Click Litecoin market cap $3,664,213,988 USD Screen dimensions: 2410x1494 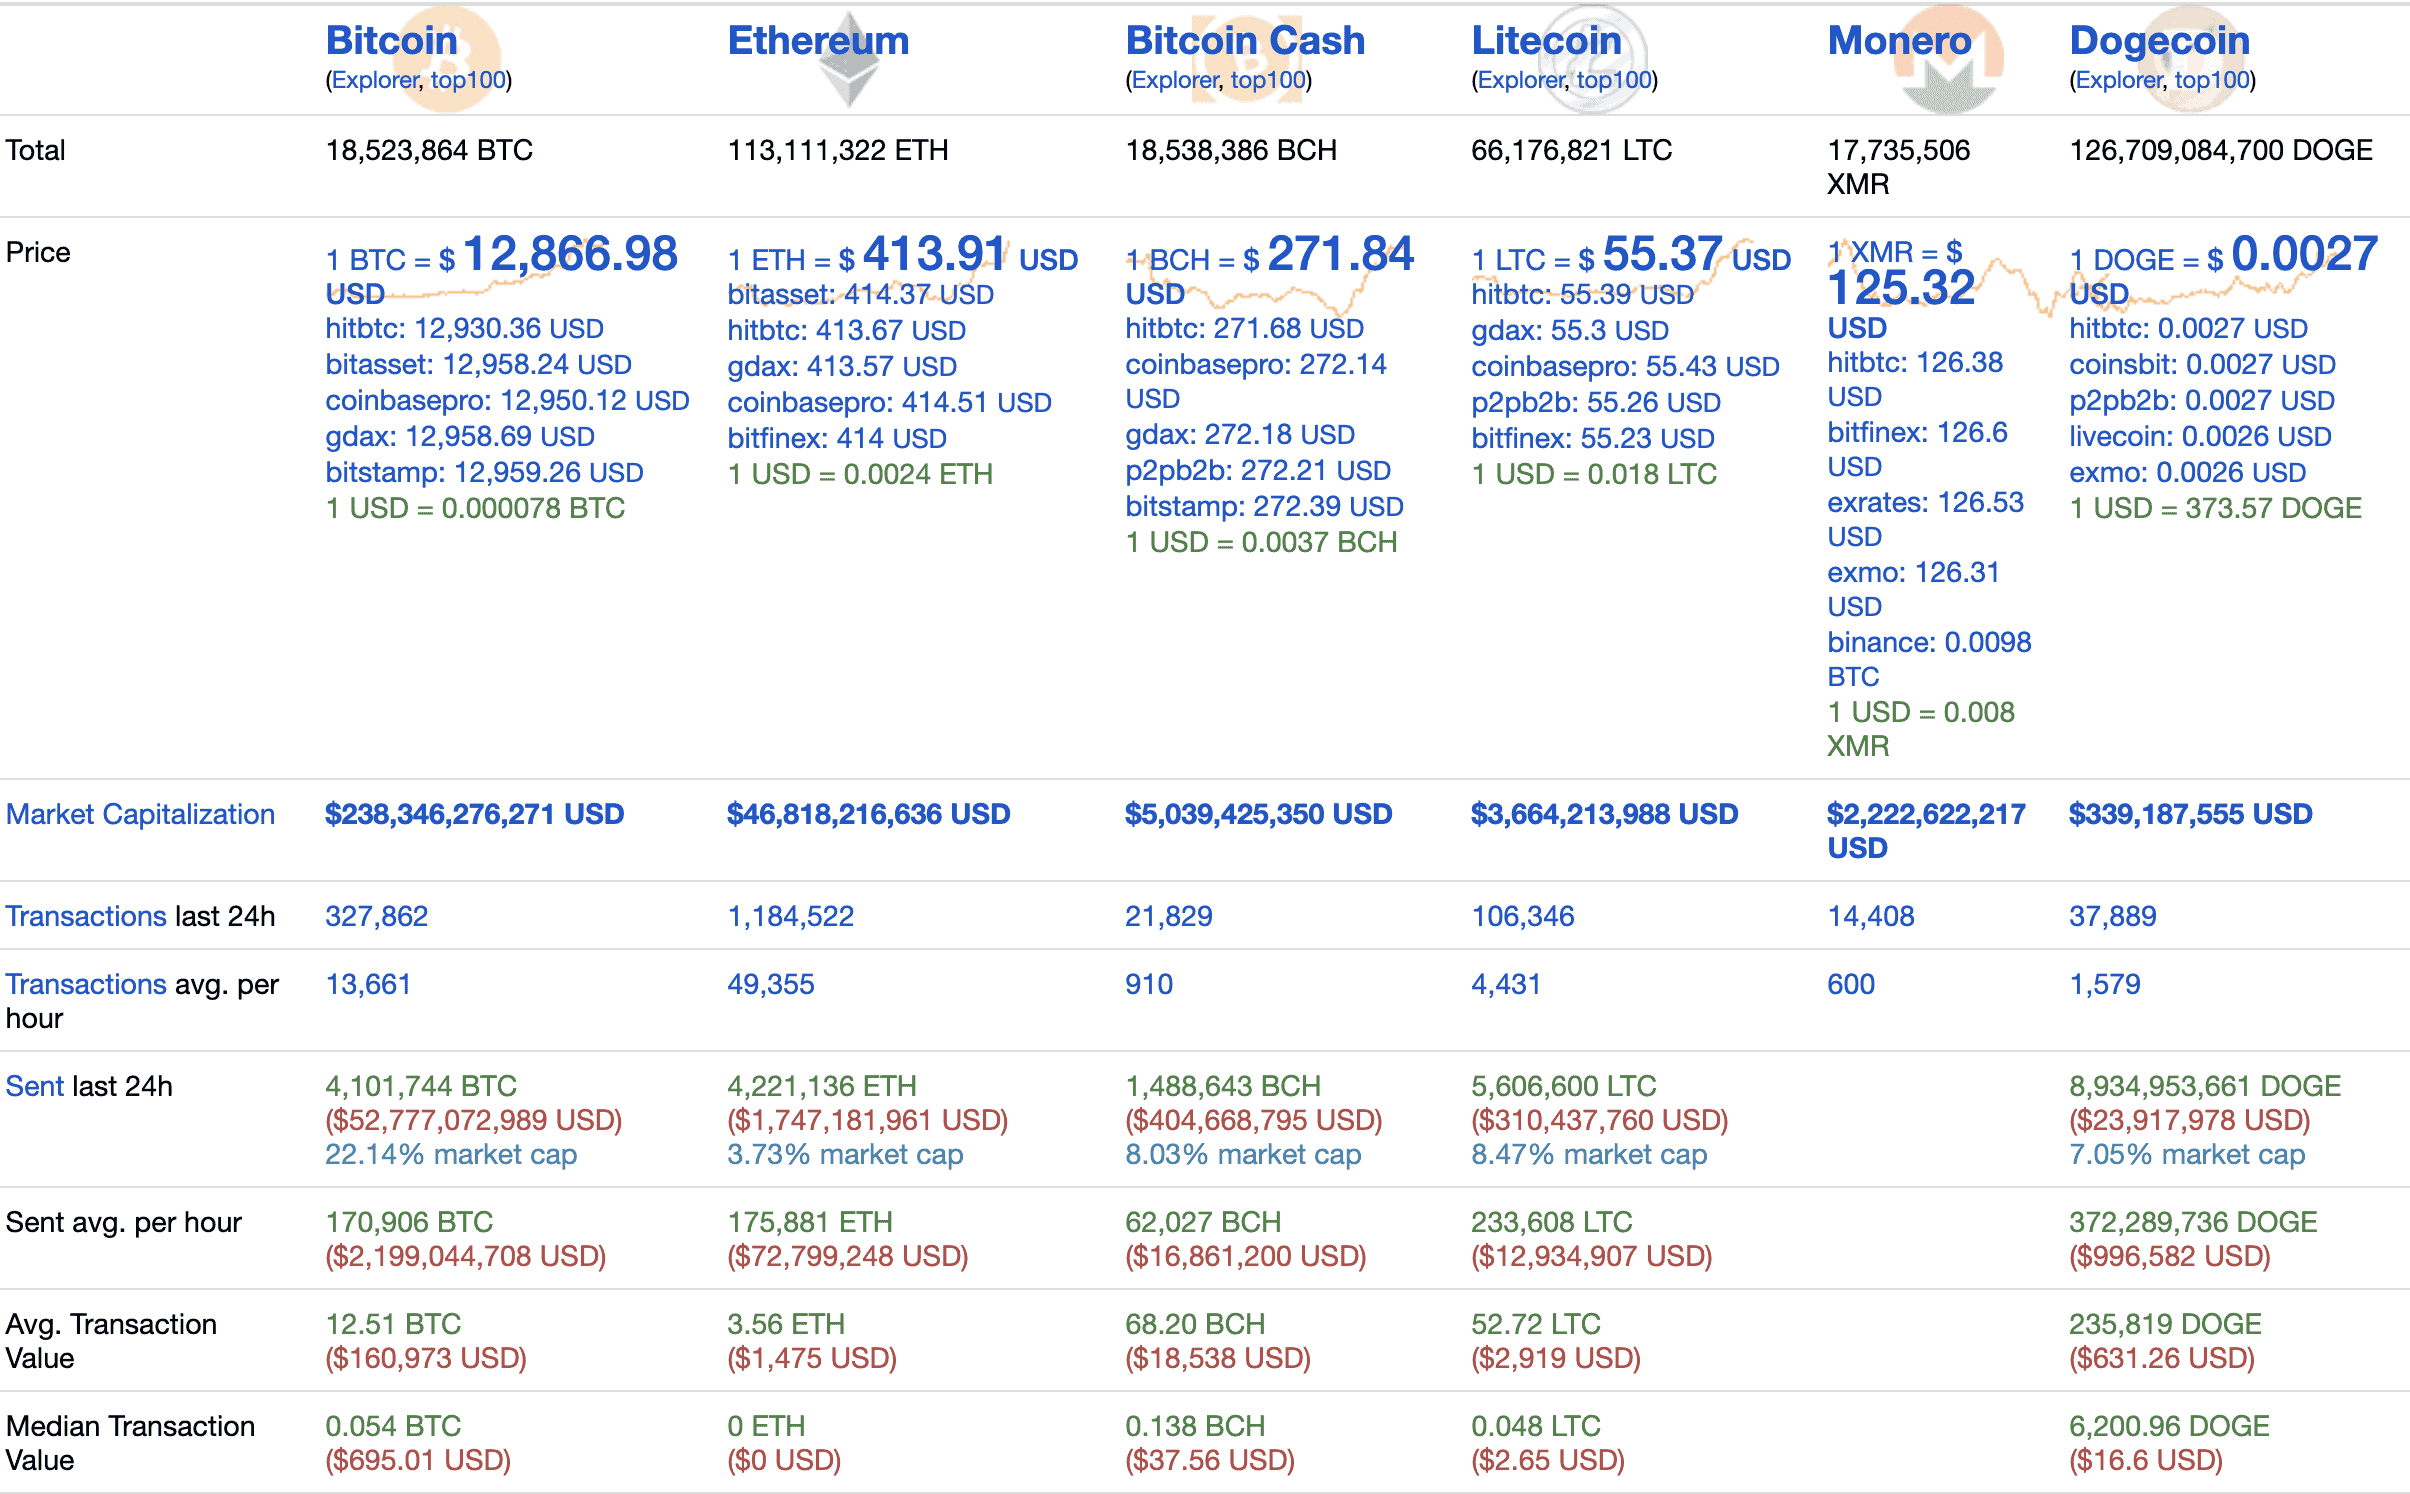[x=1604, y=814]
